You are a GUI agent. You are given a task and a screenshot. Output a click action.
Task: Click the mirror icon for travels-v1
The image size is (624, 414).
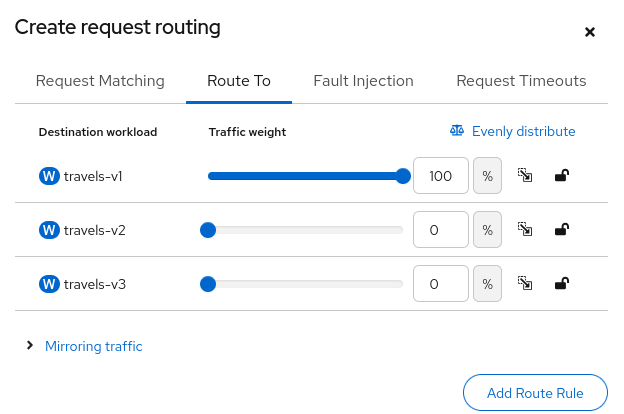pyautogui.click(x=524, y=176)
